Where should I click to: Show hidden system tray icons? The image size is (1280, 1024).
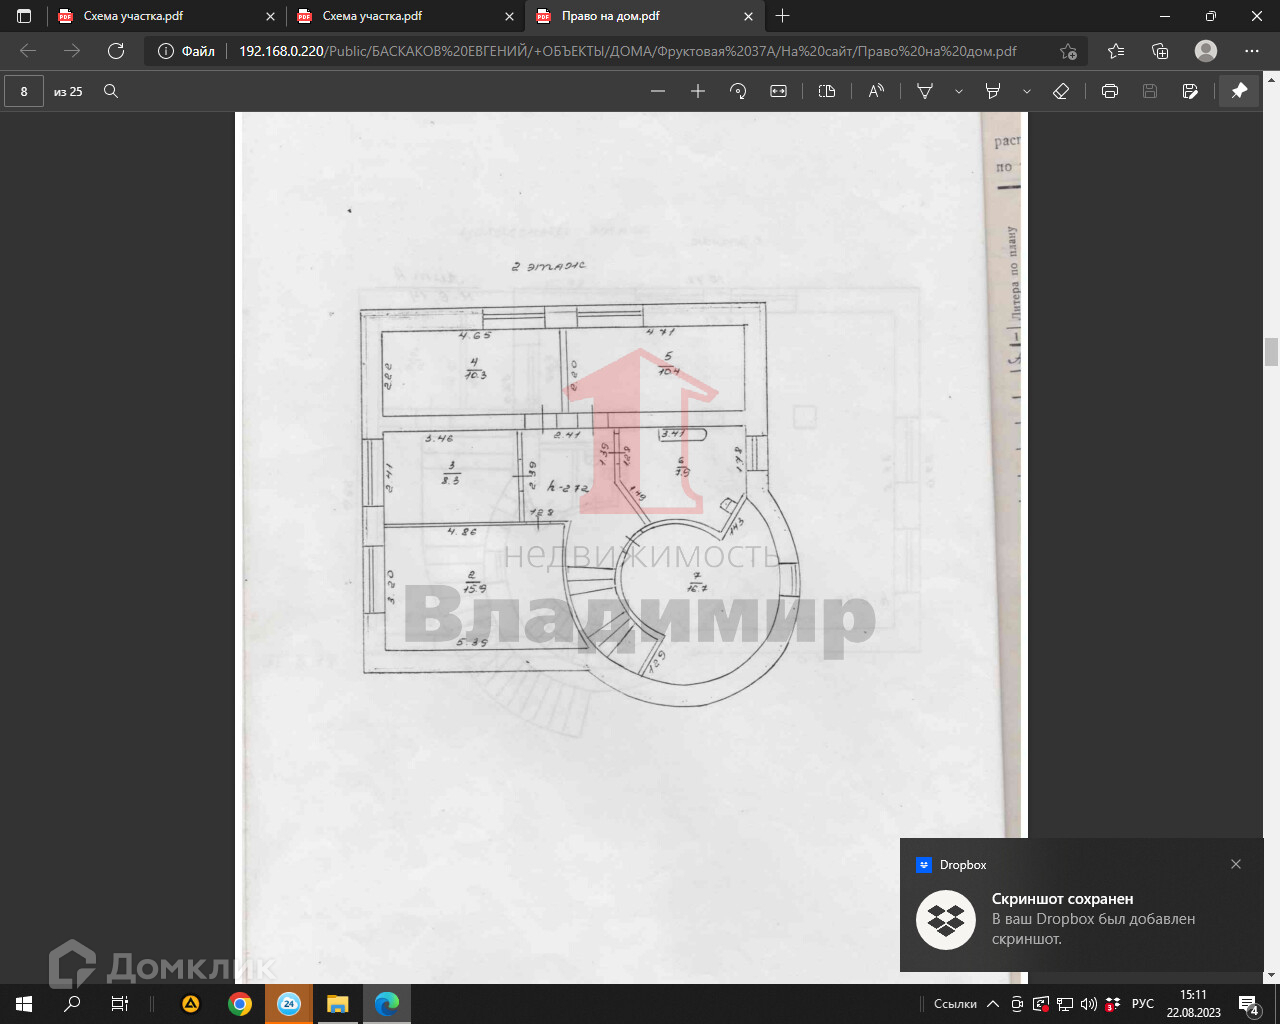click(992, 1004)
